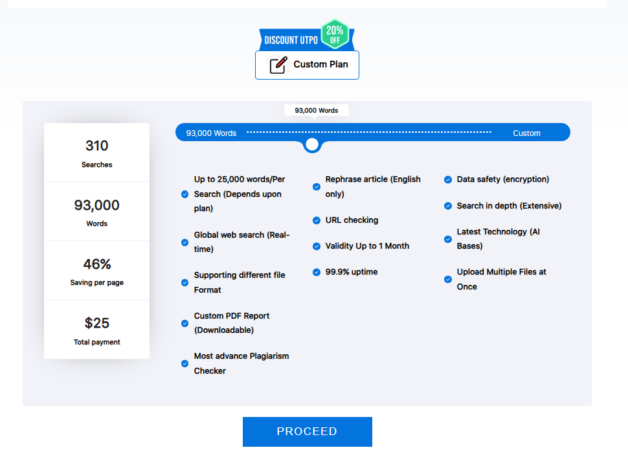This screenshot has height=450, width=628.
Task: Click the 46% Saving per page card
Action: point(97,271)
